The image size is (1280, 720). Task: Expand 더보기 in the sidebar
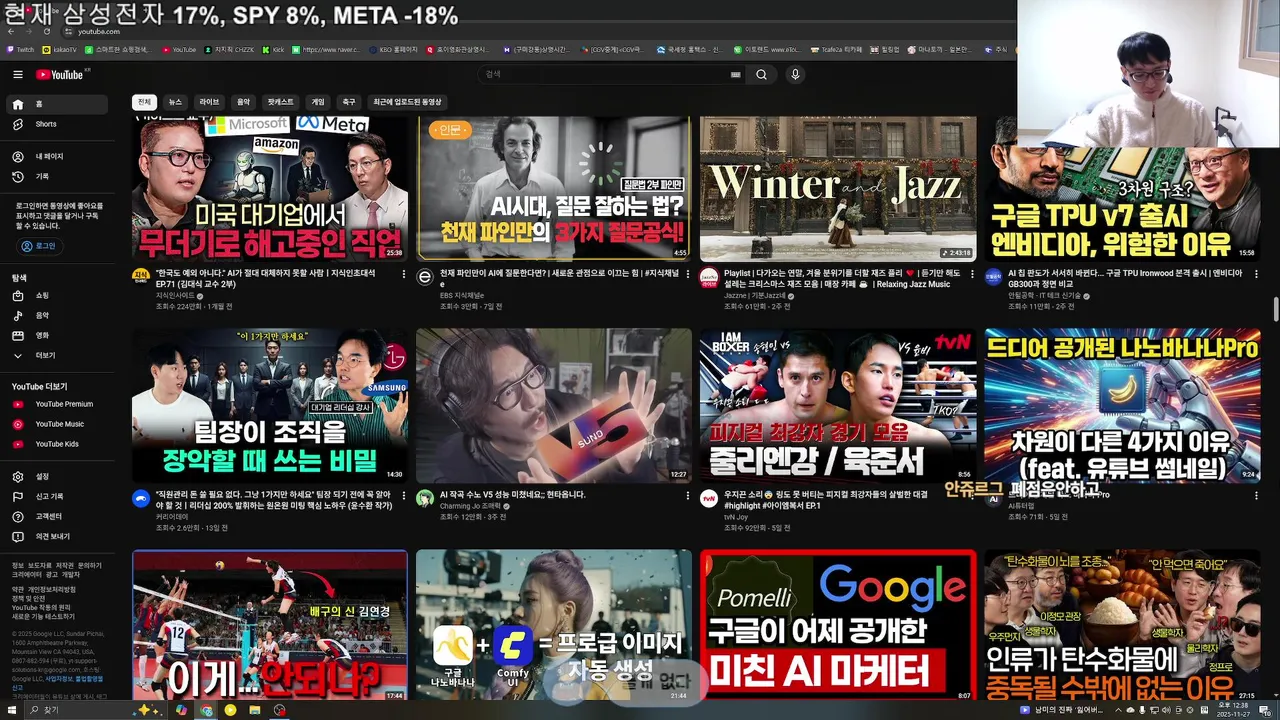58,356
